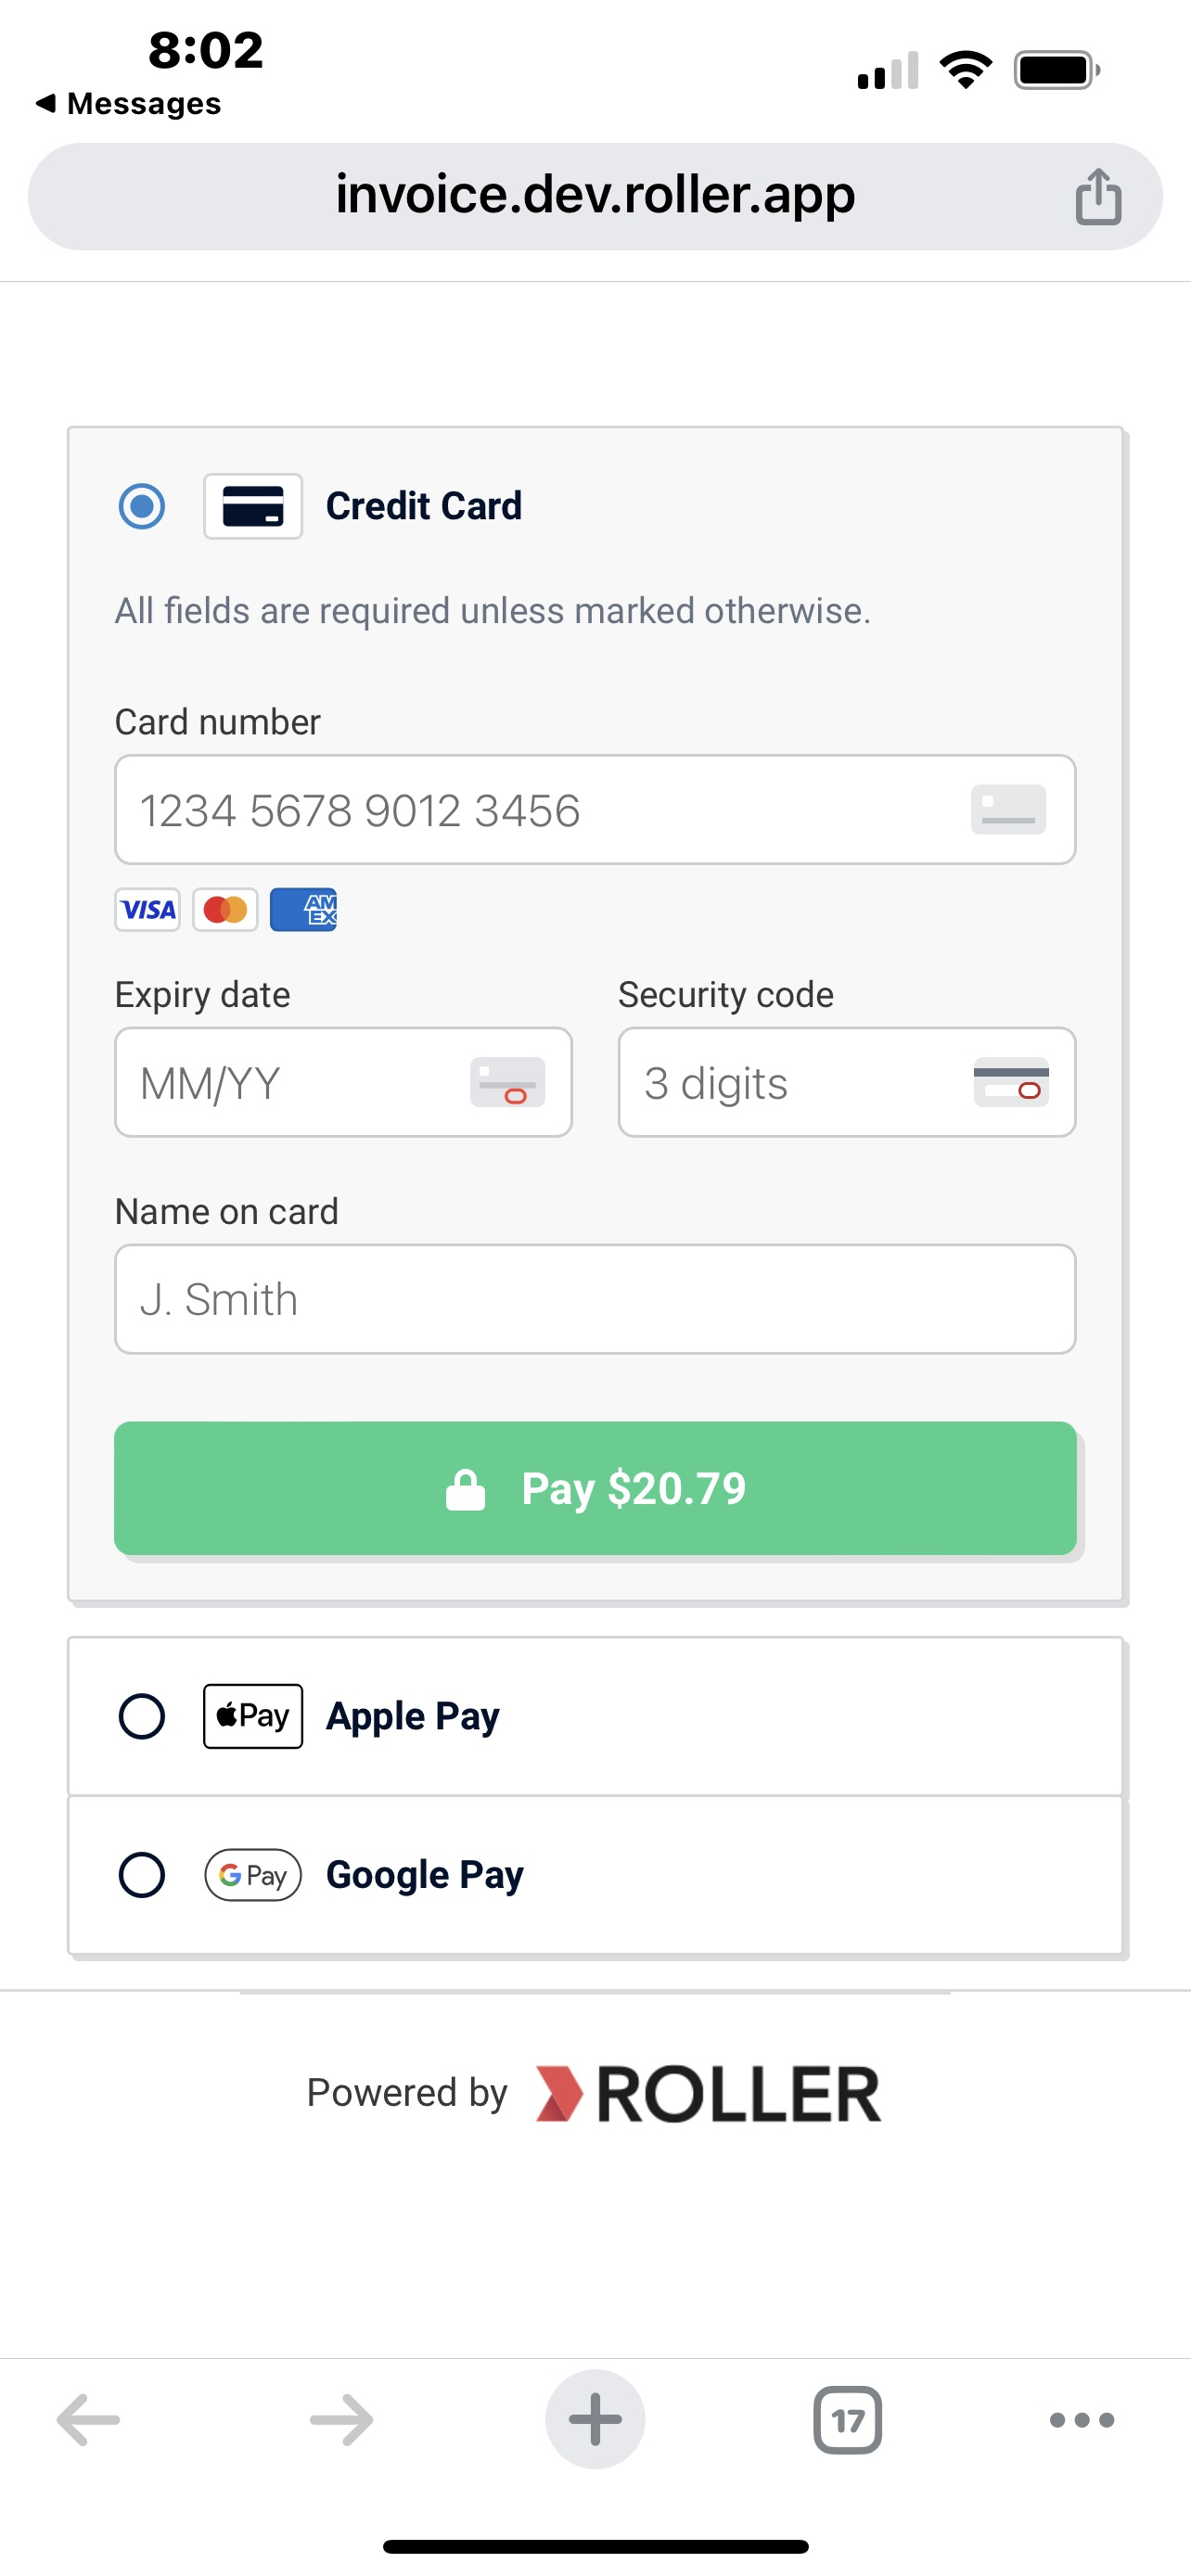The width and height of the screenshot is (1191, 2576).
Task: Select the Google Pay radio button
Action: tap(142, 1875)
